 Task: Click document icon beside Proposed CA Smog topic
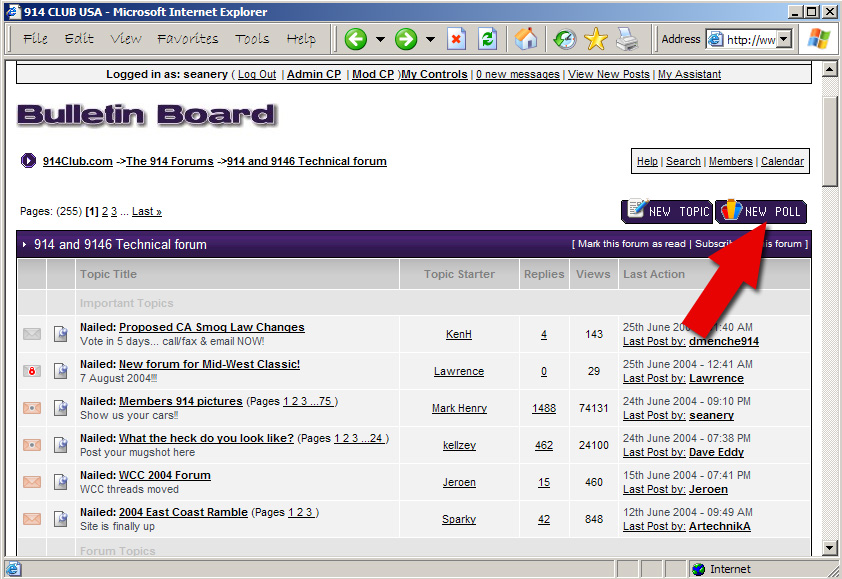pos(61,334)
